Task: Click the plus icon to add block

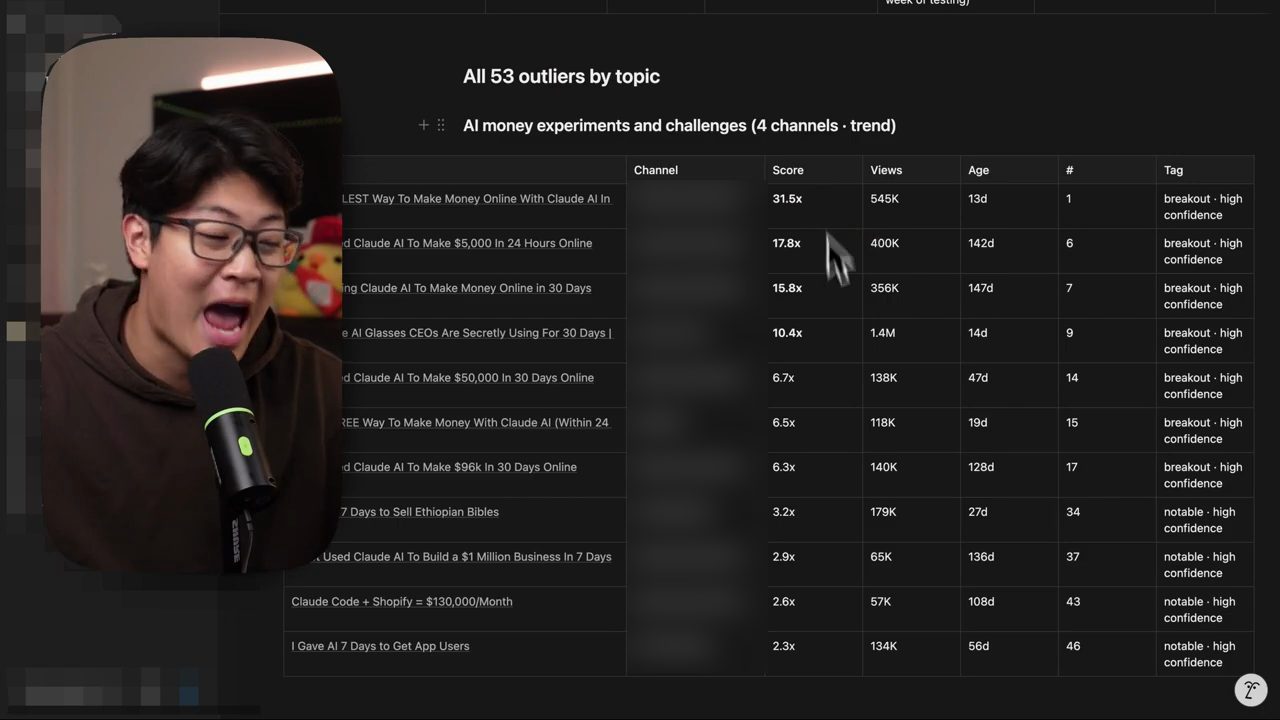Action: (424, 125)
